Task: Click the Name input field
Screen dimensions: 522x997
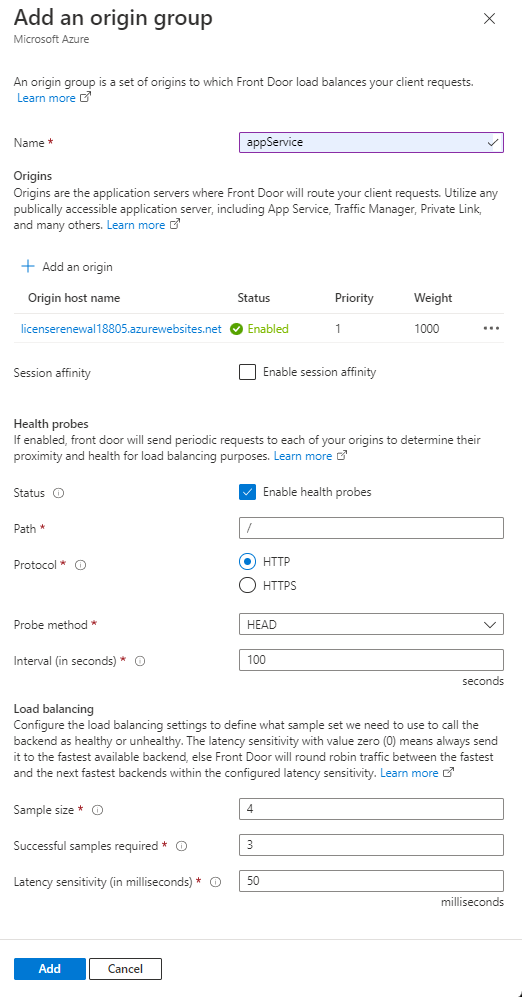Action: (371, 142)
